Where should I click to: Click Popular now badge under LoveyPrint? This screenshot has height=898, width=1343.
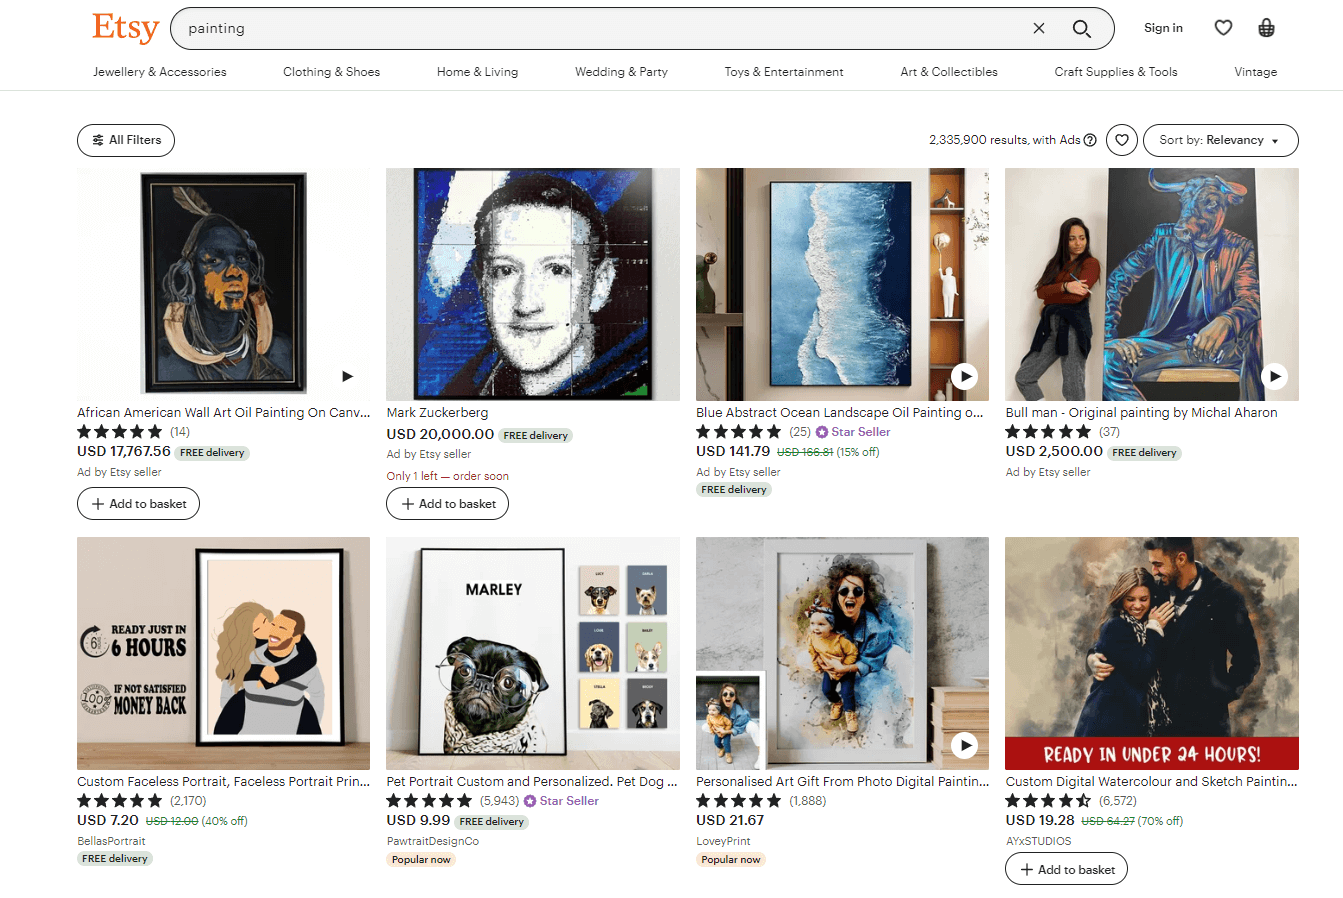coord(731,860)
